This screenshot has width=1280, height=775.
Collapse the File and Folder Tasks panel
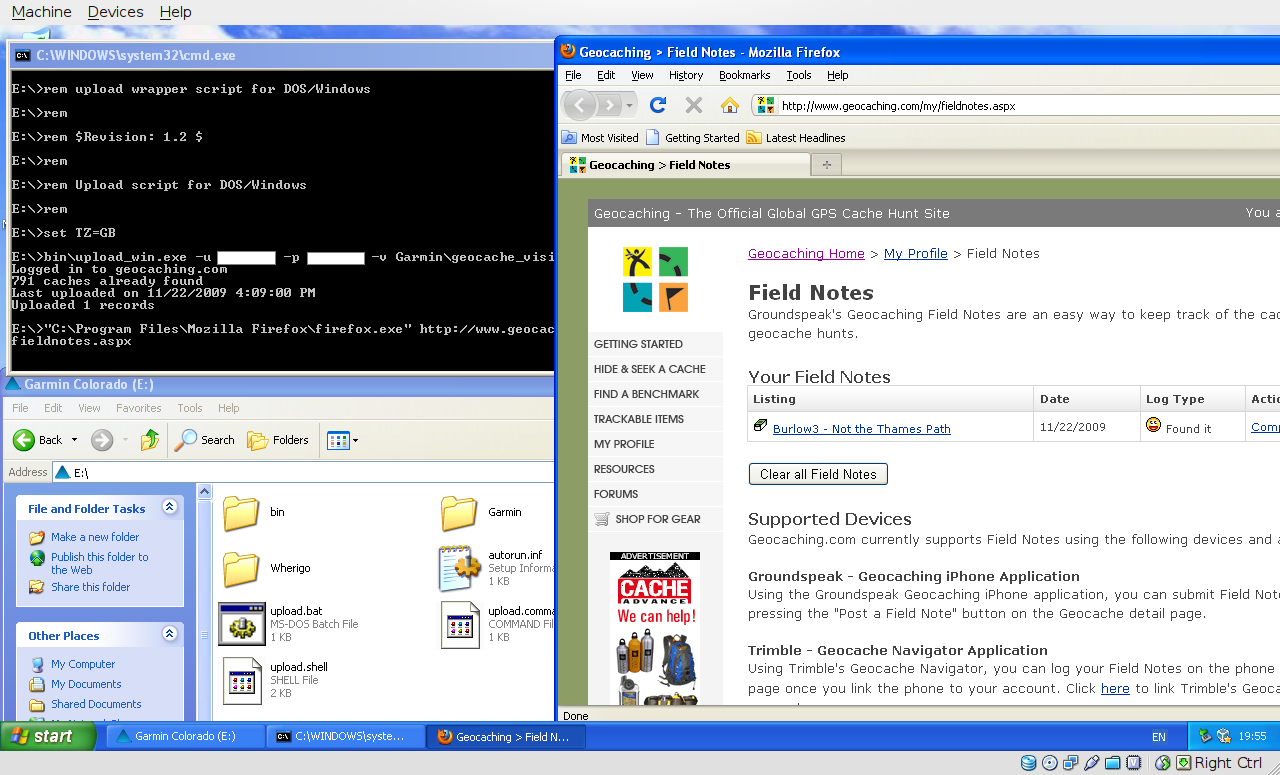tap(169, 508)
